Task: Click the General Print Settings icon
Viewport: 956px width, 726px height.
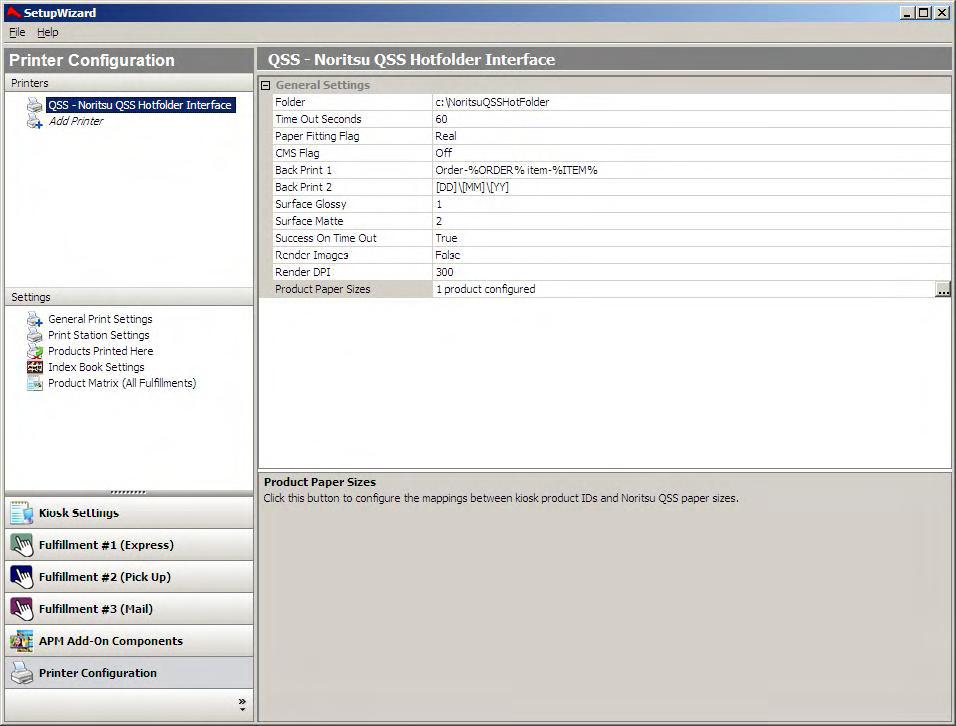Action: click(x=35, y=319)
